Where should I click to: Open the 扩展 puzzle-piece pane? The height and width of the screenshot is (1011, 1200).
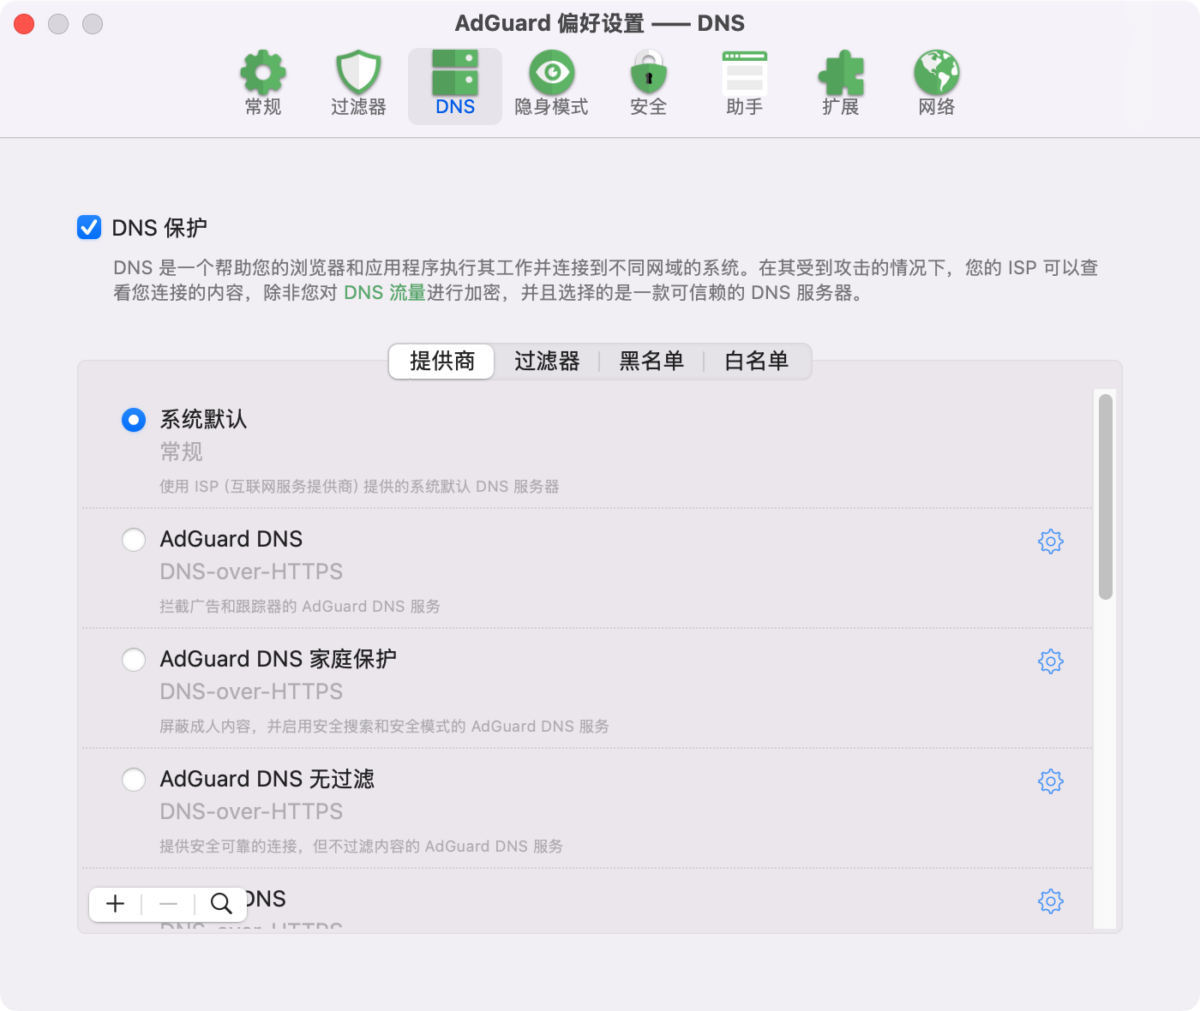840,84
